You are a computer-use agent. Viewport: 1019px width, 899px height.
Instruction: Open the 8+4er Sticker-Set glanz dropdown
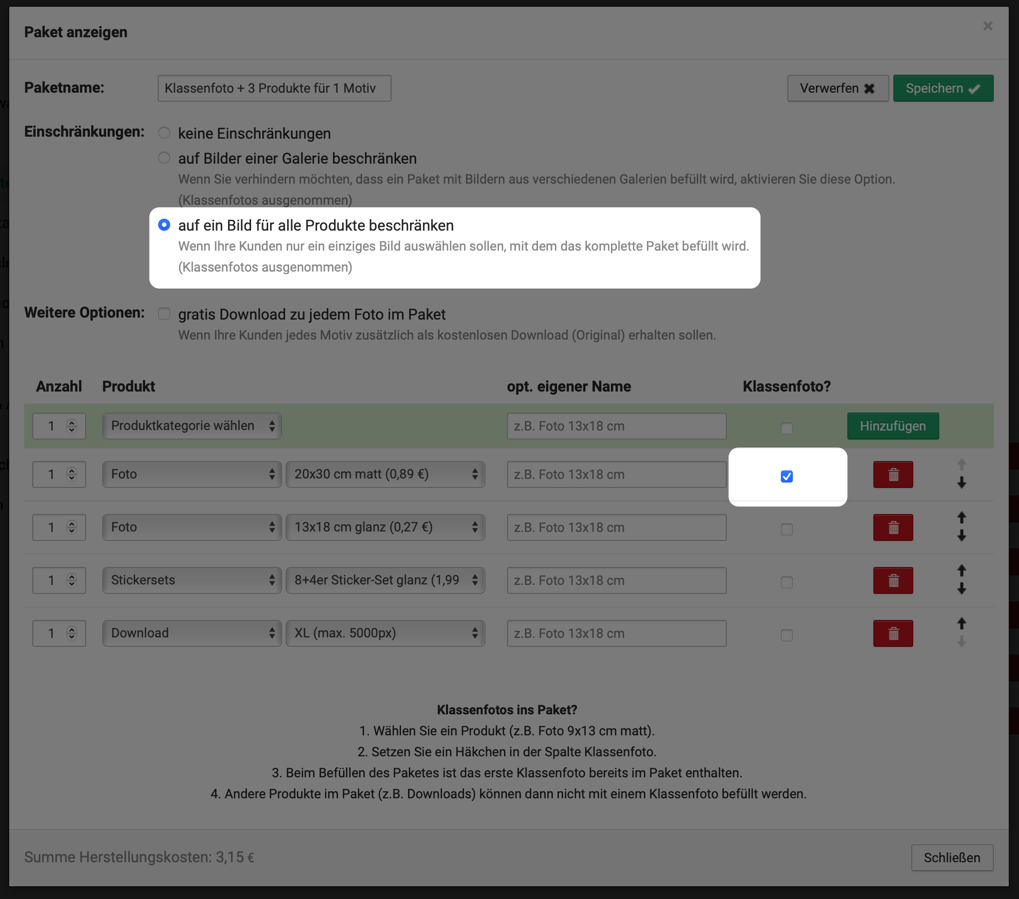[385, 580]
